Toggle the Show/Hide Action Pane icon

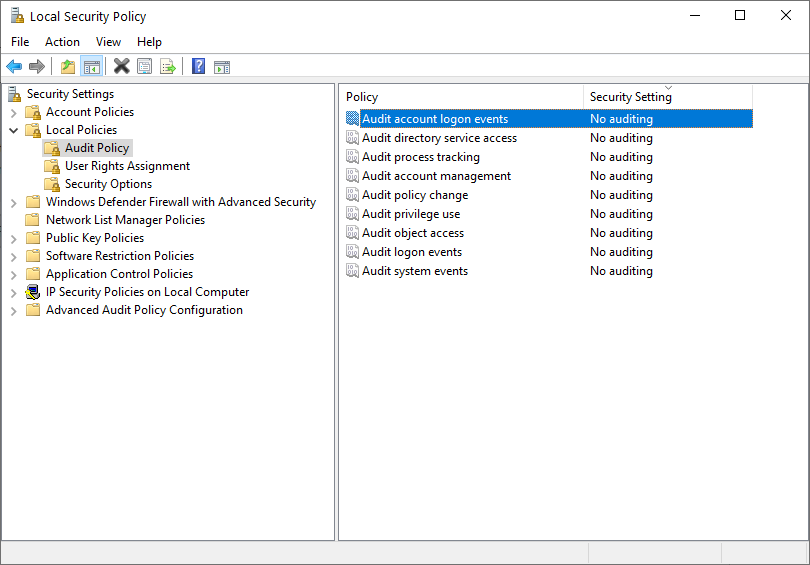click(222, 67)
